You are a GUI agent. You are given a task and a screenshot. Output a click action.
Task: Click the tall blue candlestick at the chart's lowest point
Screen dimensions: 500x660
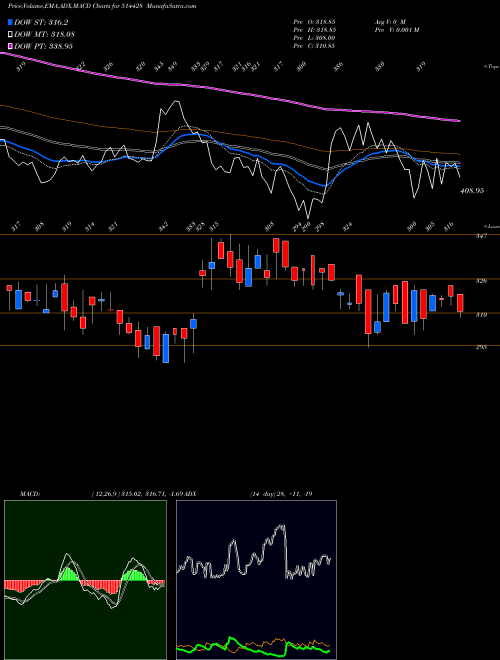[x=166, y=348]
